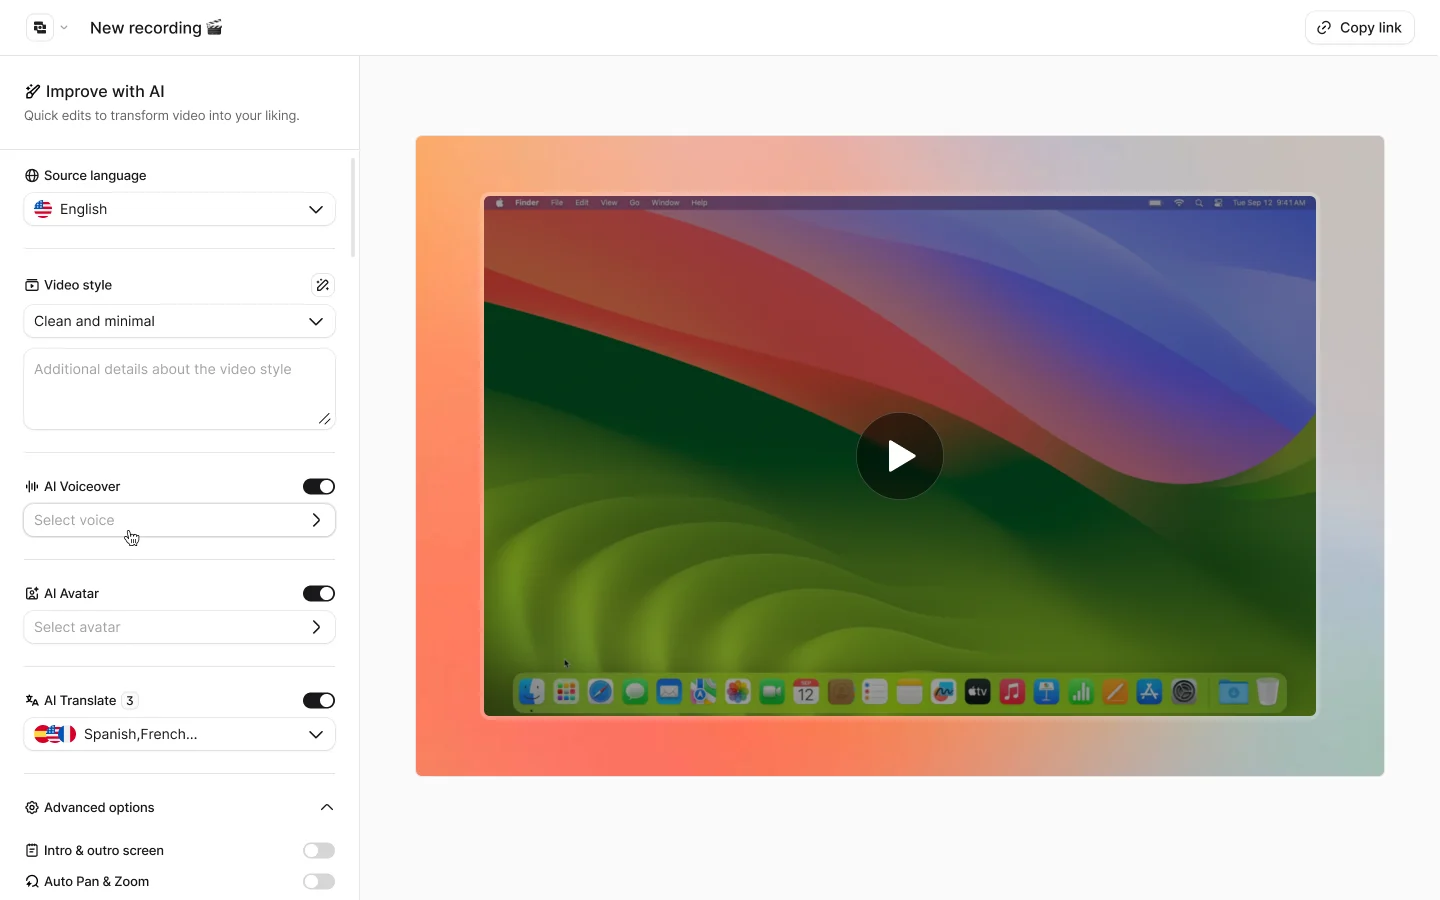Click the AI Translate language icon
This screenshot has width=1440, height=900.
[32, 701]
